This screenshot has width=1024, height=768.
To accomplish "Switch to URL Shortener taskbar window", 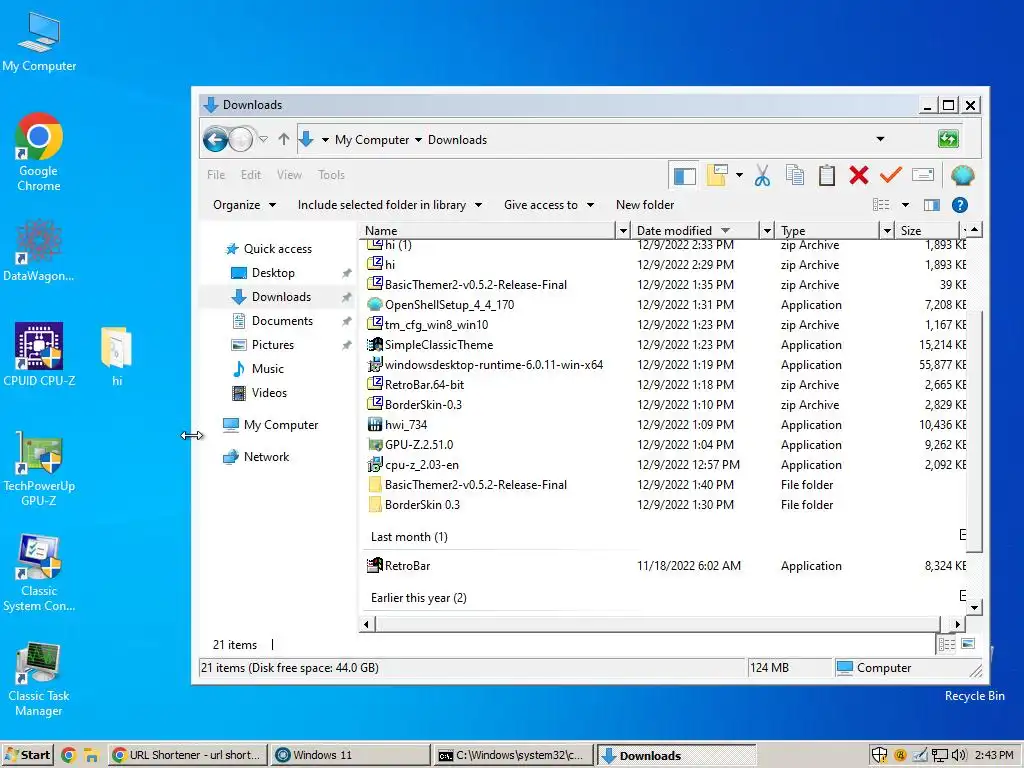I will [x=188, y=755].
